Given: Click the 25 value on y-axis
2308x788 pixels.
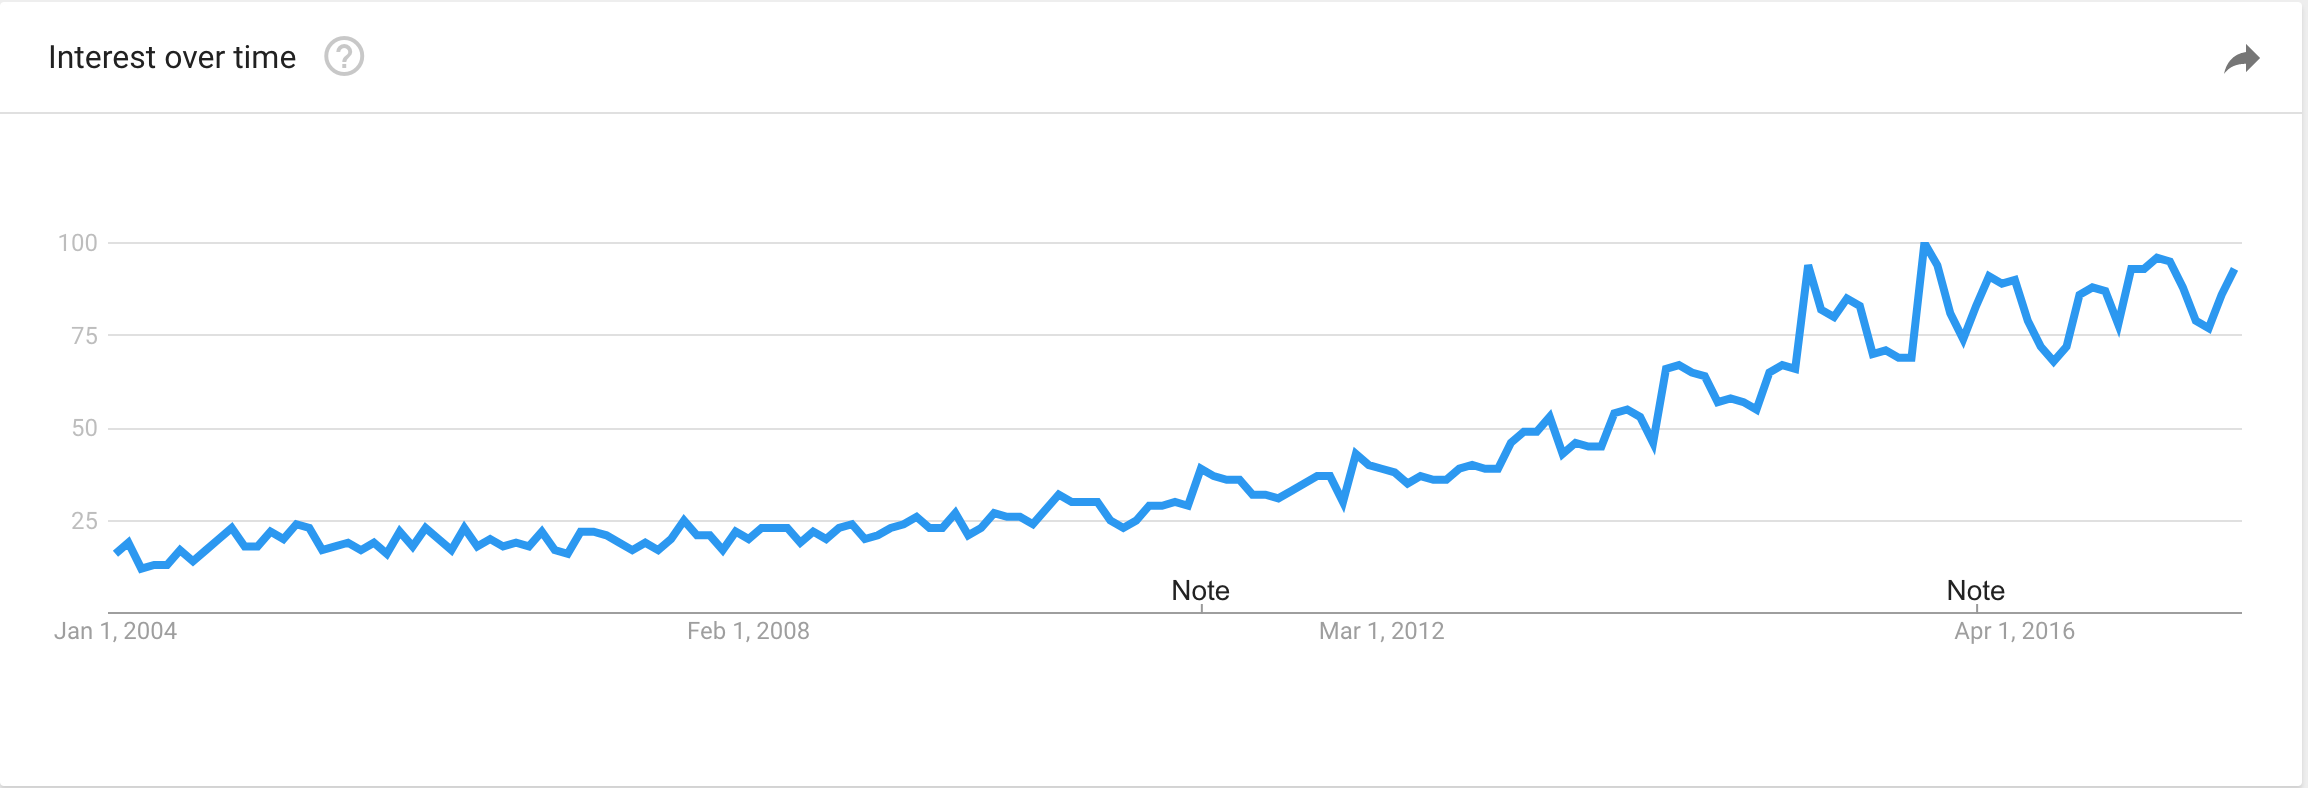Looking at the screenshot, I should [84, 521].
